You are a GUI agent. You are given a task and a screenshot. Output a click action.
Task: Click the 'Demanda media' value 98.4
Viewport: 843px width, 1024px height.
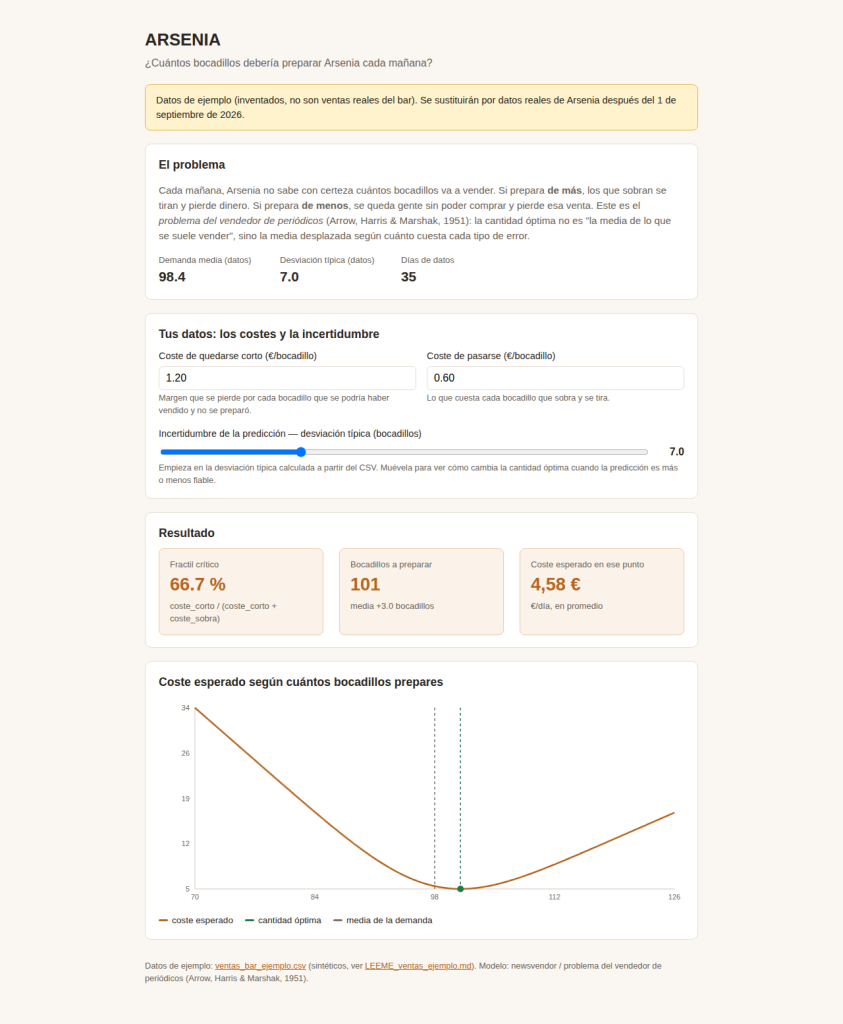tap(172, 277)
